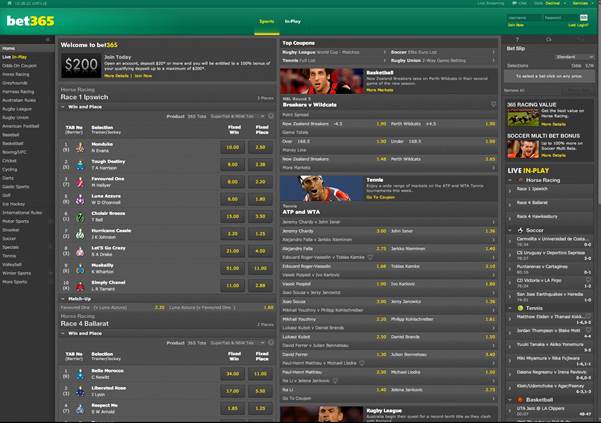This screenshot has width=601, height=423.
Task: Click the Password input field
Action: [x=560, y=18]
